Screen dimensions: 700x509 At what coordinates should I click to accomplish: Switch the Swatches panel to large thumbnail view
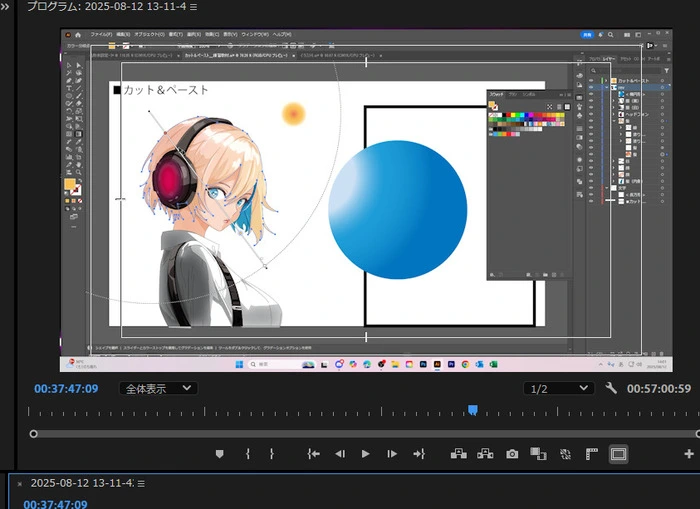click(567, 107)
